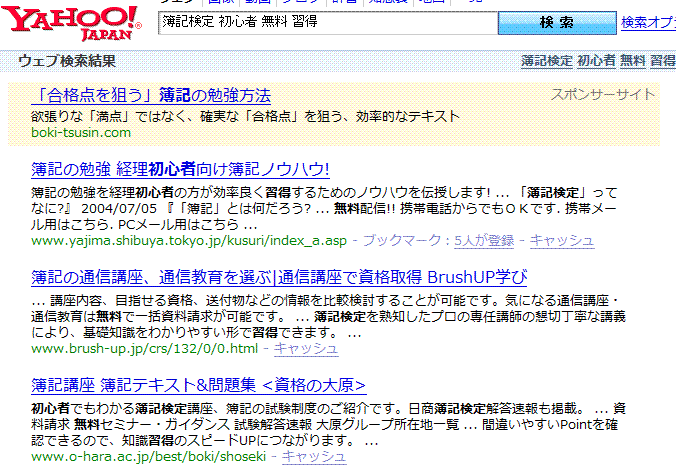Open result 簿記講座 簿記テキスト&問題集 <資格の大原>
This screenshot has height=468, width=676.
(x=199, y=385)
